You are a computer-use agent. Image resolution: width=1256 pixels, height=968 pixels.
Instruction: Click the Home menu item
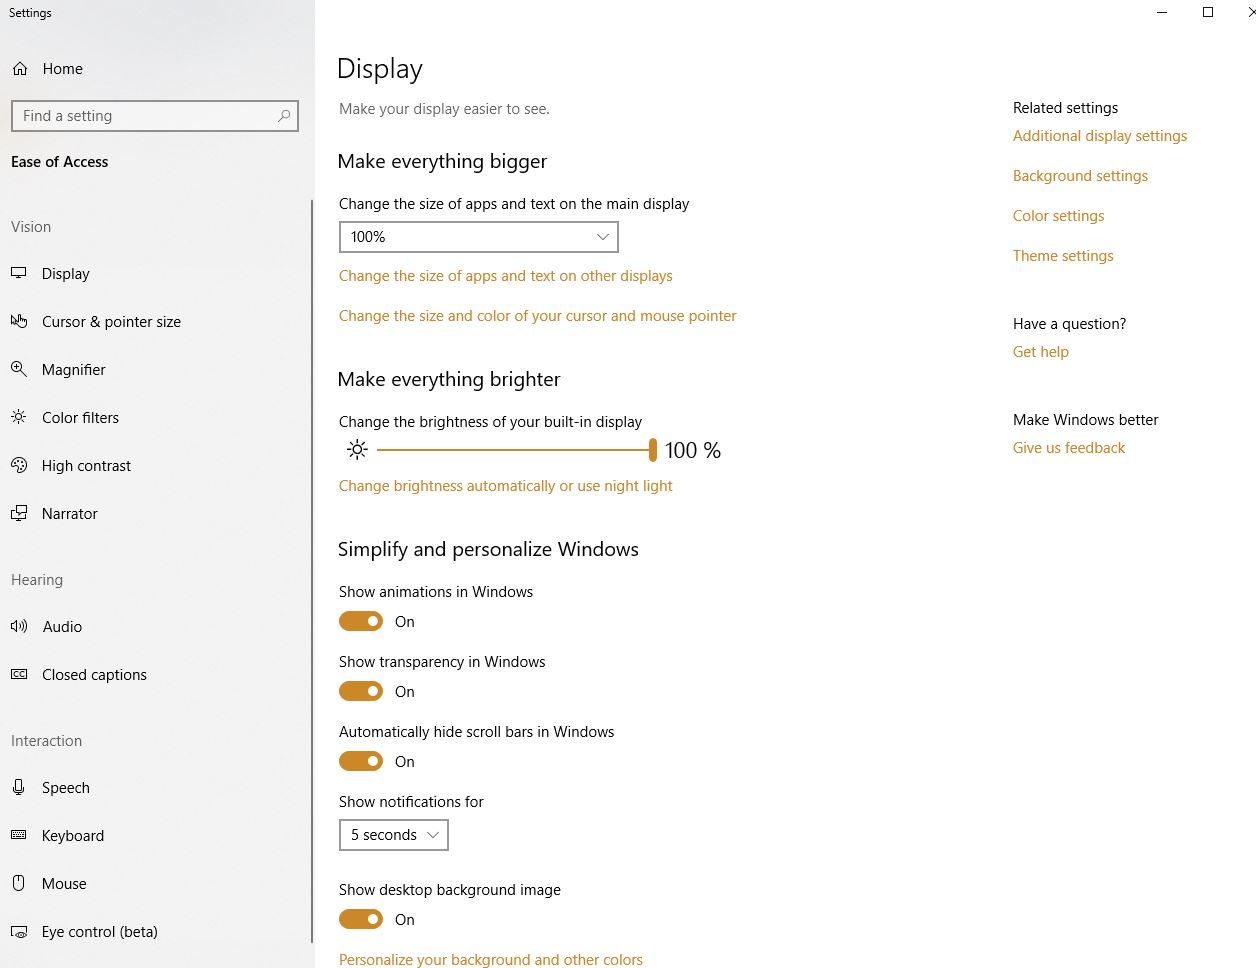pyautogui.click(x=62, y=68)
